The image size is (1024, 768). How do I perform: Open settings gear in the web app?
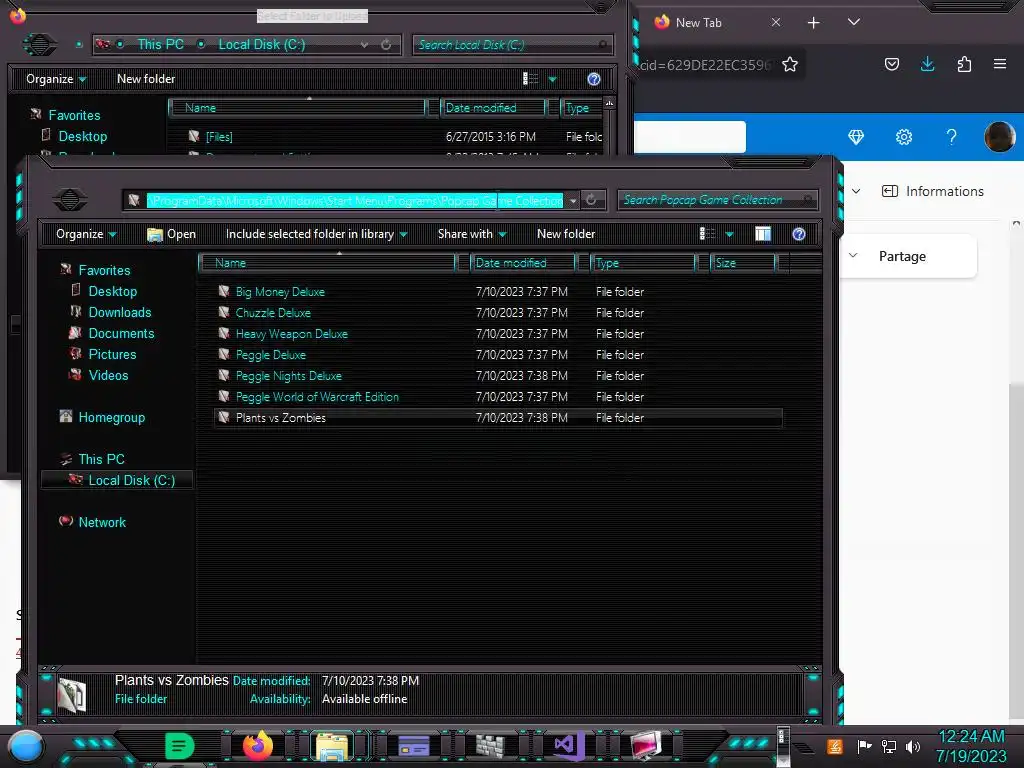coord(904,137)
